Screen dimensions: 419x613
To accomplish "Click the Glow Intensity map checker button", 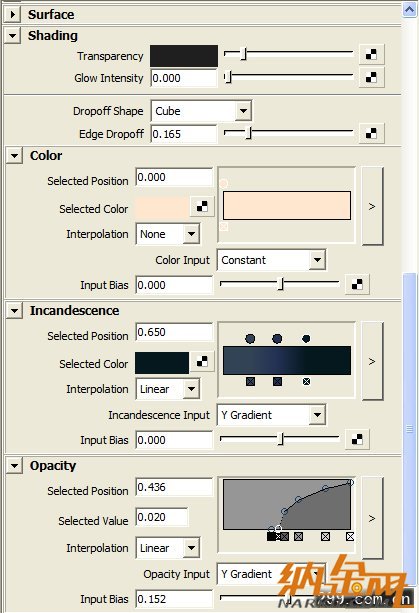I will (371, 77).
